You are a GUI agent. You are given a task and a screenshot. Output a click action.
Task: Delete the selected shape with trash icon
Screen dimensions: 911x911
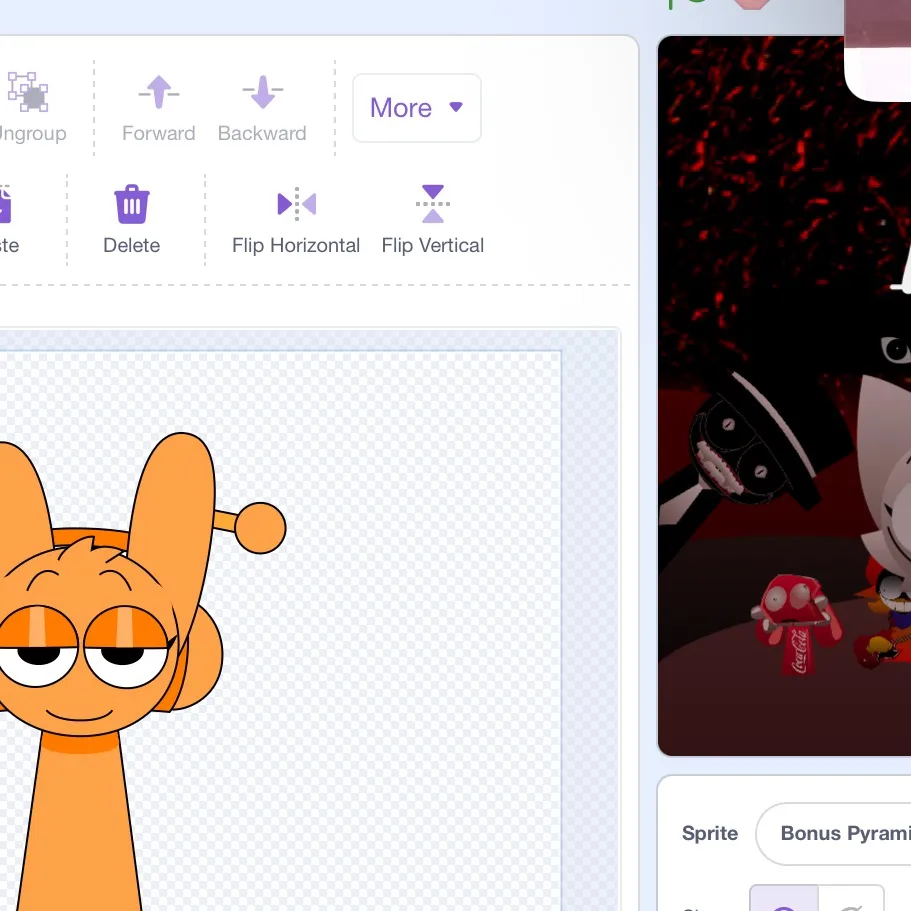tap(132, 220)
